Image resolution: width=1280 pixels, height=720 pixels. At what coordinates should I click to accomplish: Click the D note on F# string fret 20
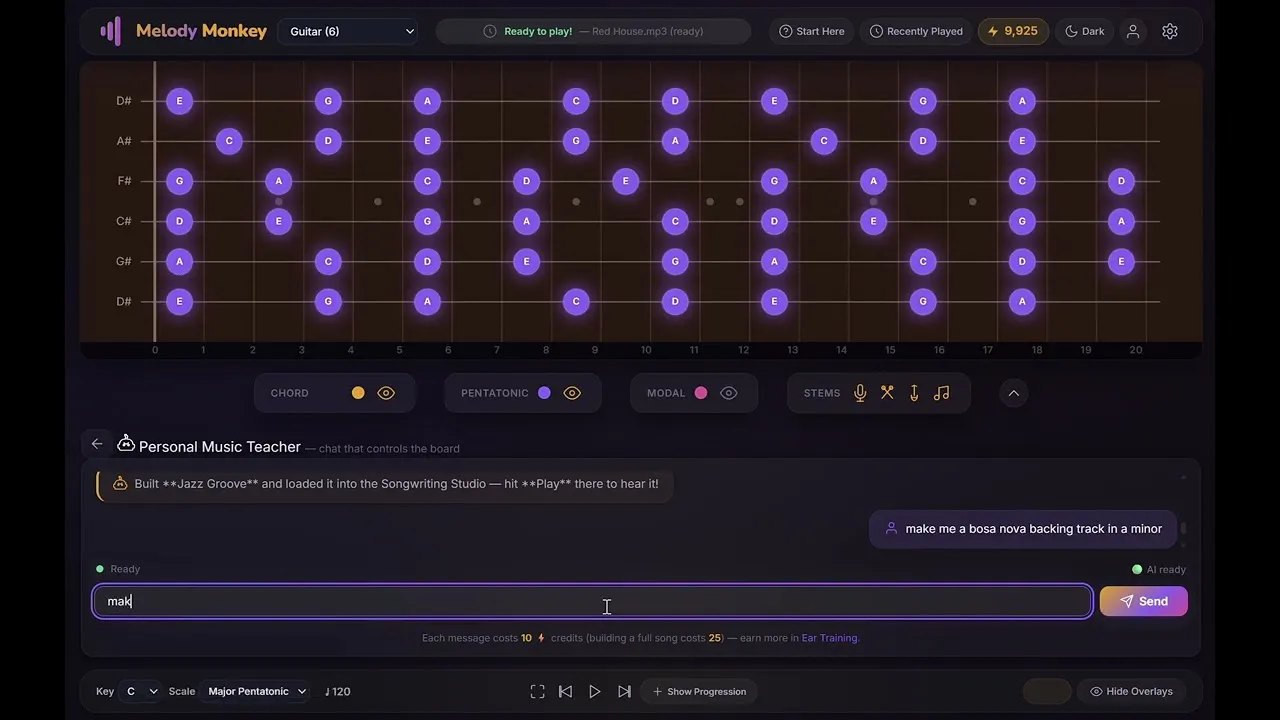(x=1121, y=181)
